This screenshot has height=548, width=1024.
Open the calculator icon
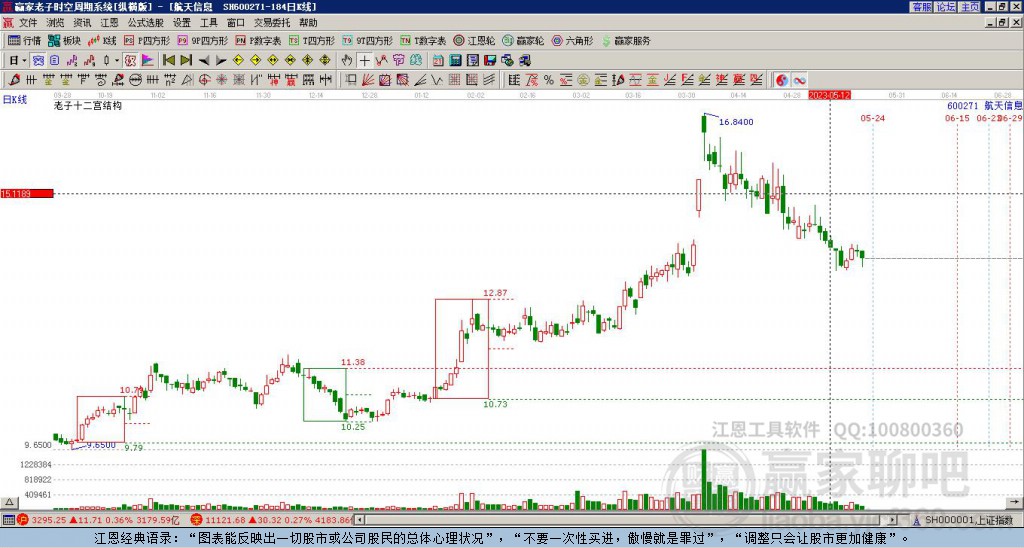(x=455, y=61)
